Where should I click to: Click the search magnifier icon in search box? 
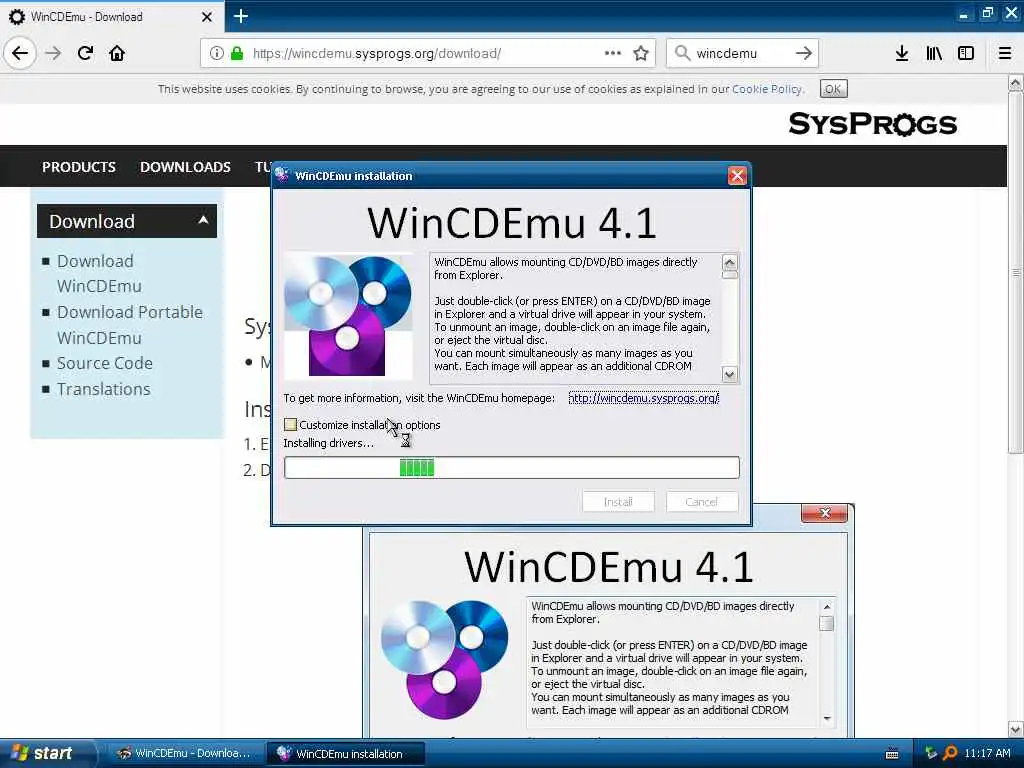pos(682,53)
